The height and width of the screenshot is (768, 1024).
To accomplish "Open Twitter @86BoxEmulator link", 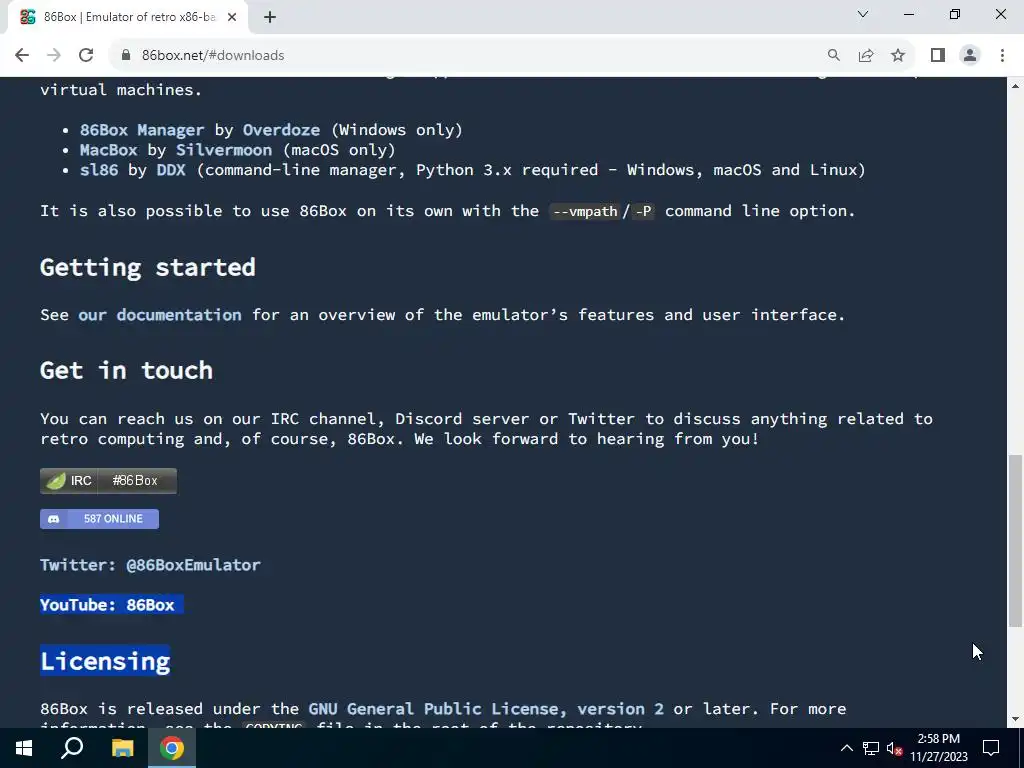I will pyautogui.click(x=150, y=565).
